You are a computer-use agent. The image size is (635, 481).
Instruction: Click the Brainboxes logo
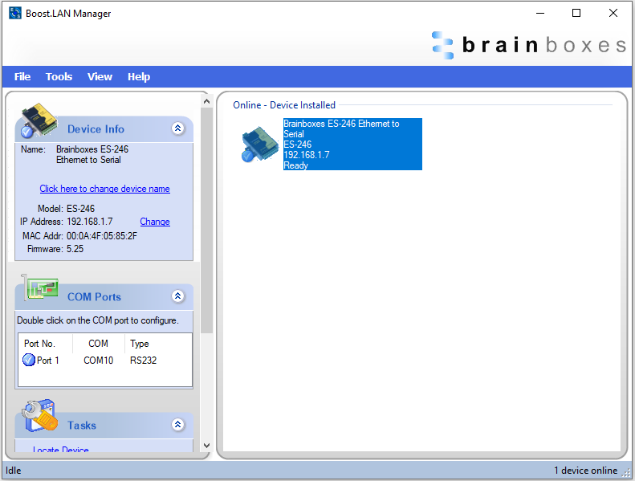[x=529, y=45]
